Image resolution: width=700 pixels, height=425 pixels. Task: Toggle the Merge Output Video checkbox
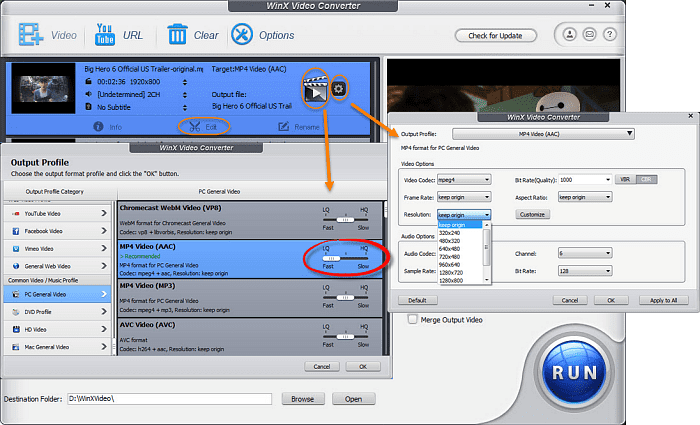(412, 319)
